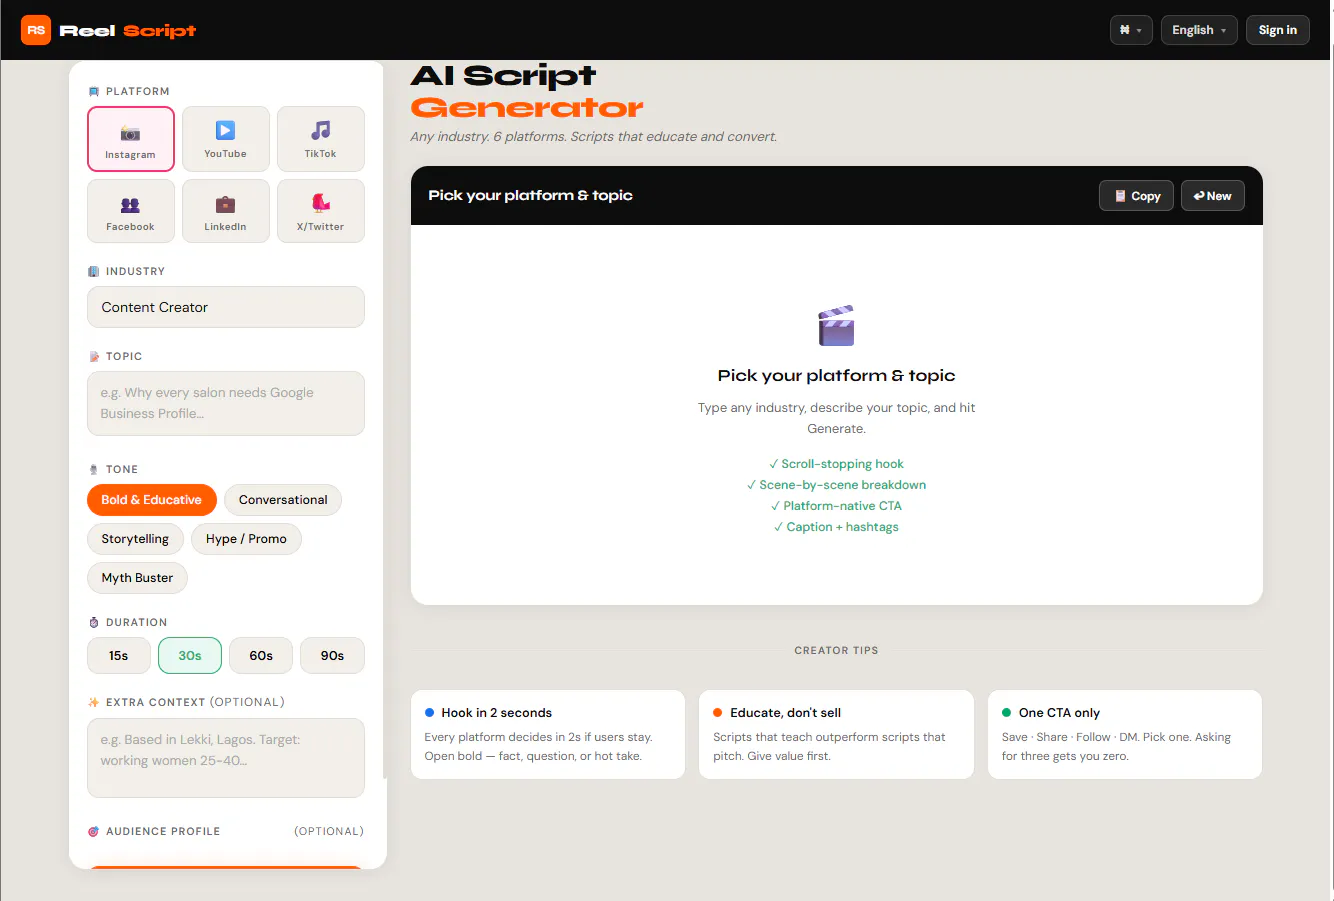
Task: Set duration to 90s
Action: pyautogui.click(x=332, y=656)
